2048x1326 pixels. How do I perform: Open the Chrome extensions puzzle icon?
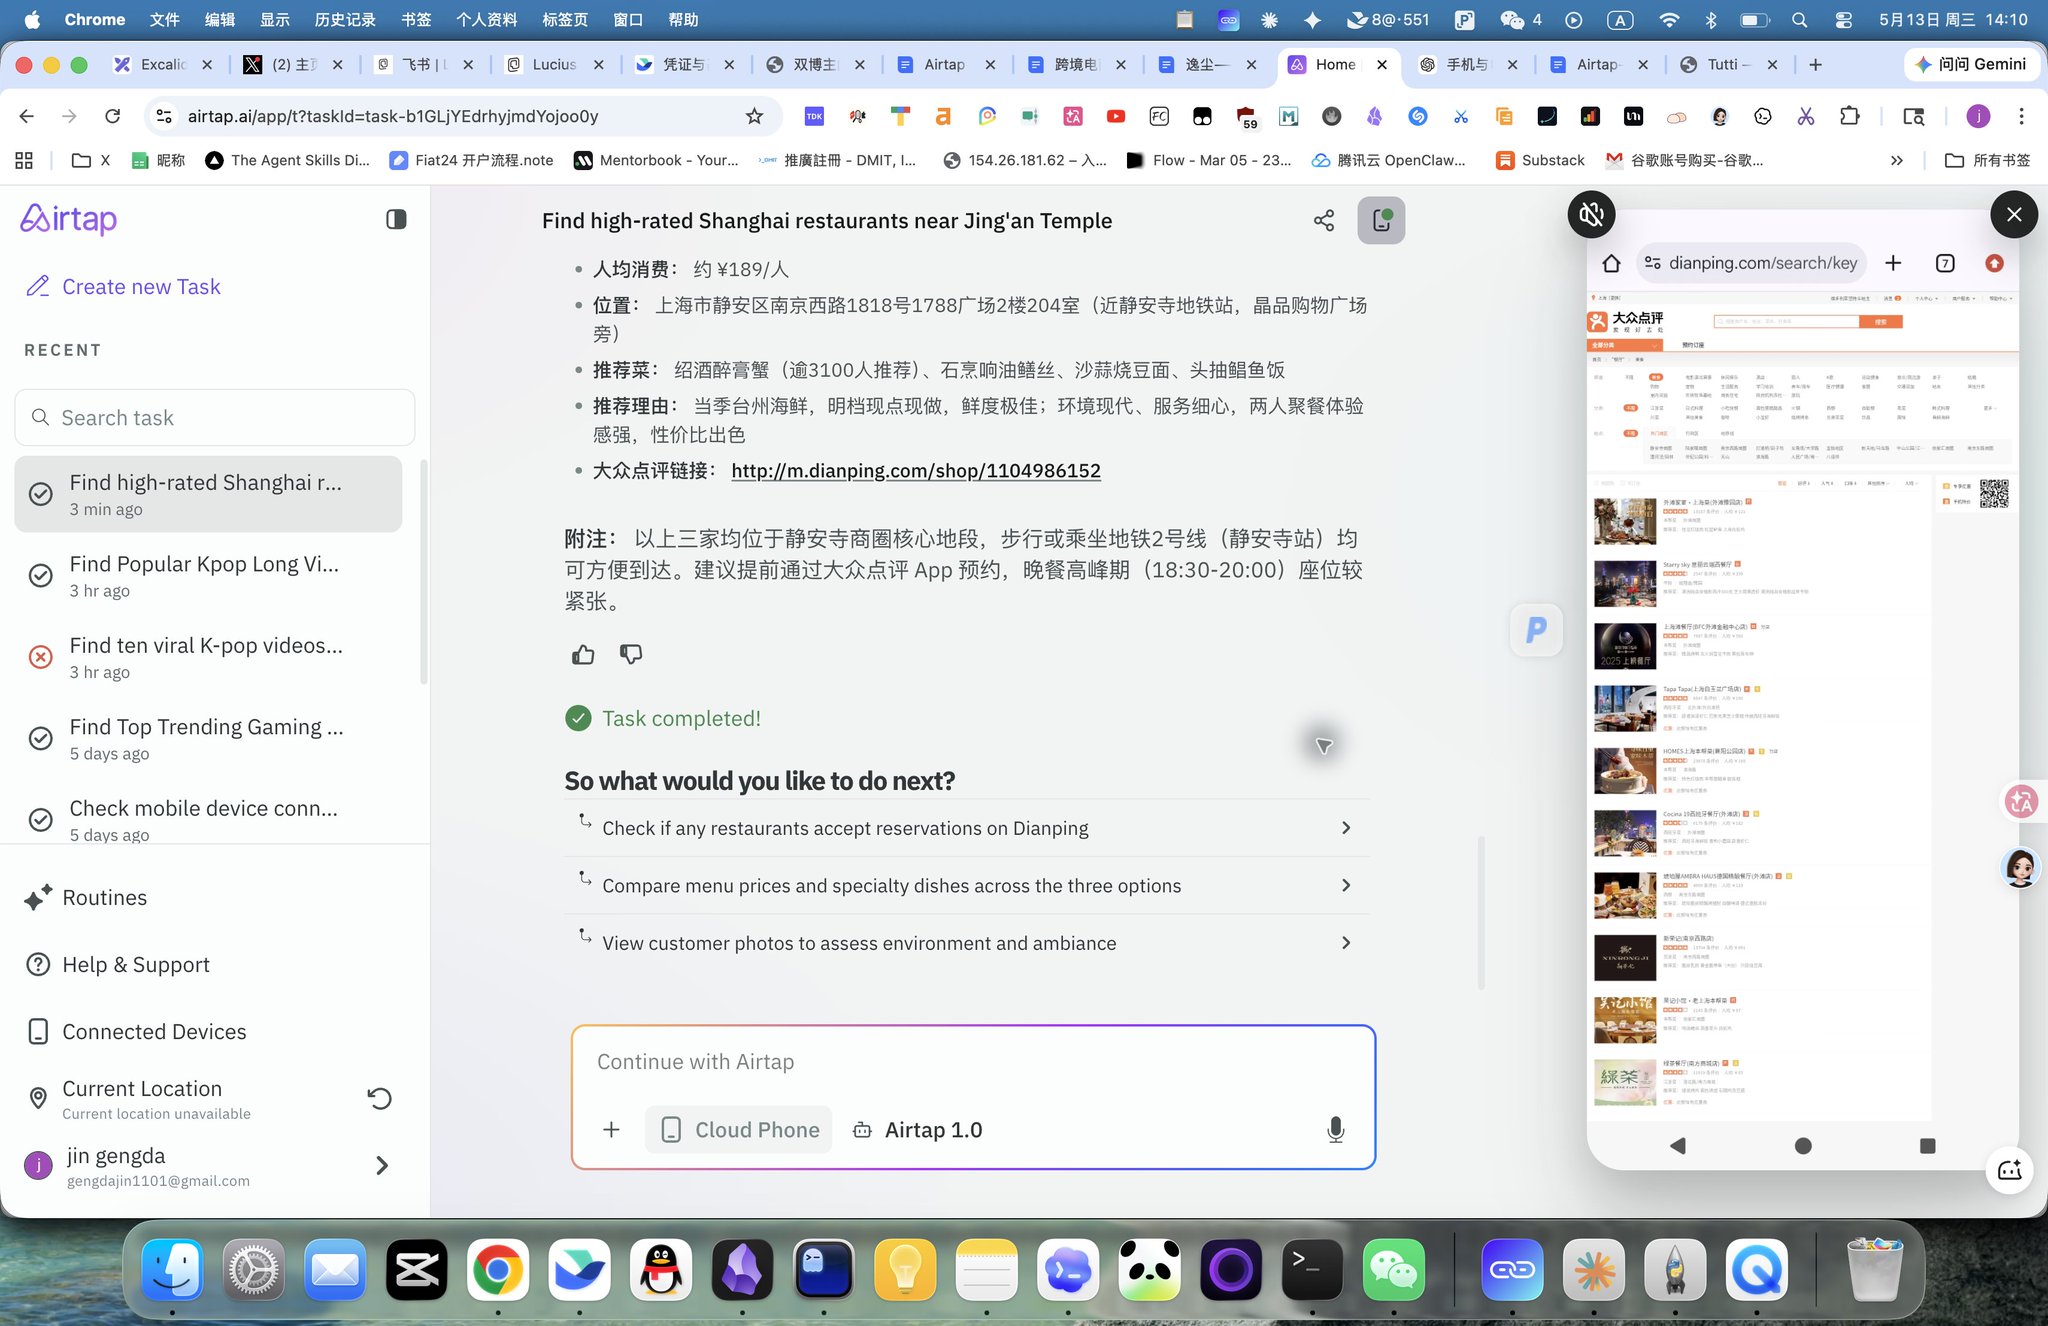click(x=1849, y=116)
